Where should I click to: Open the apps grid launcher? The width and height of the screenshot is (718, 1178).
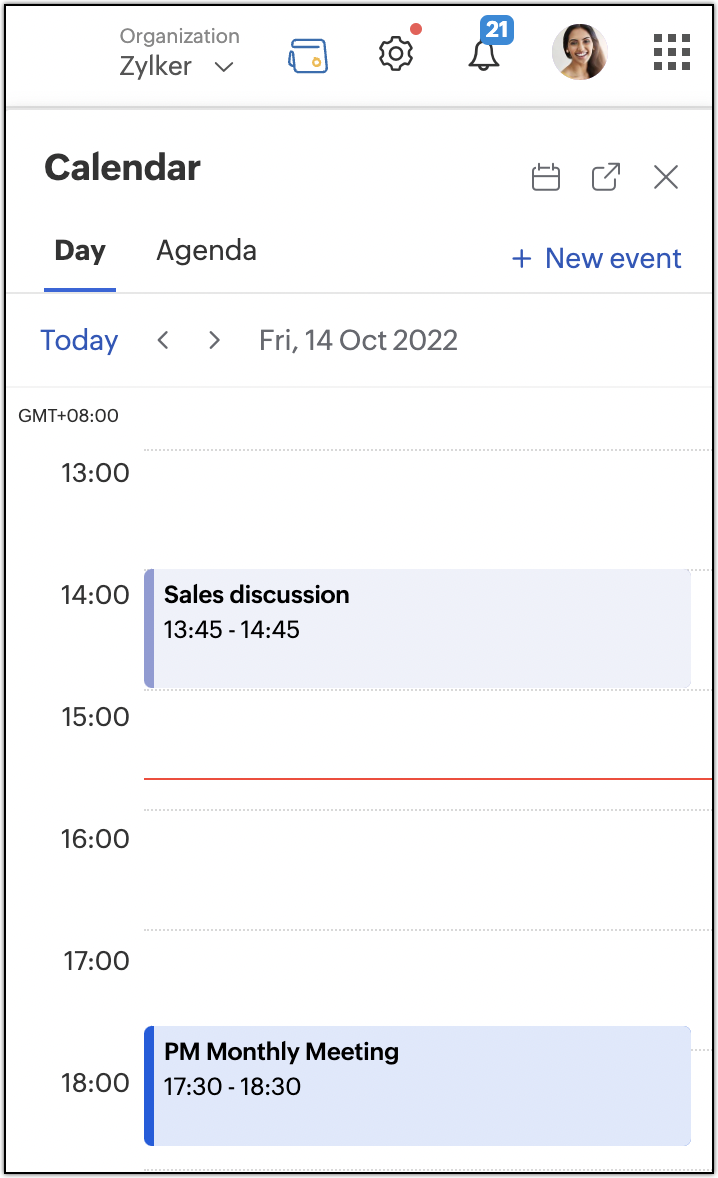point(672,52)
